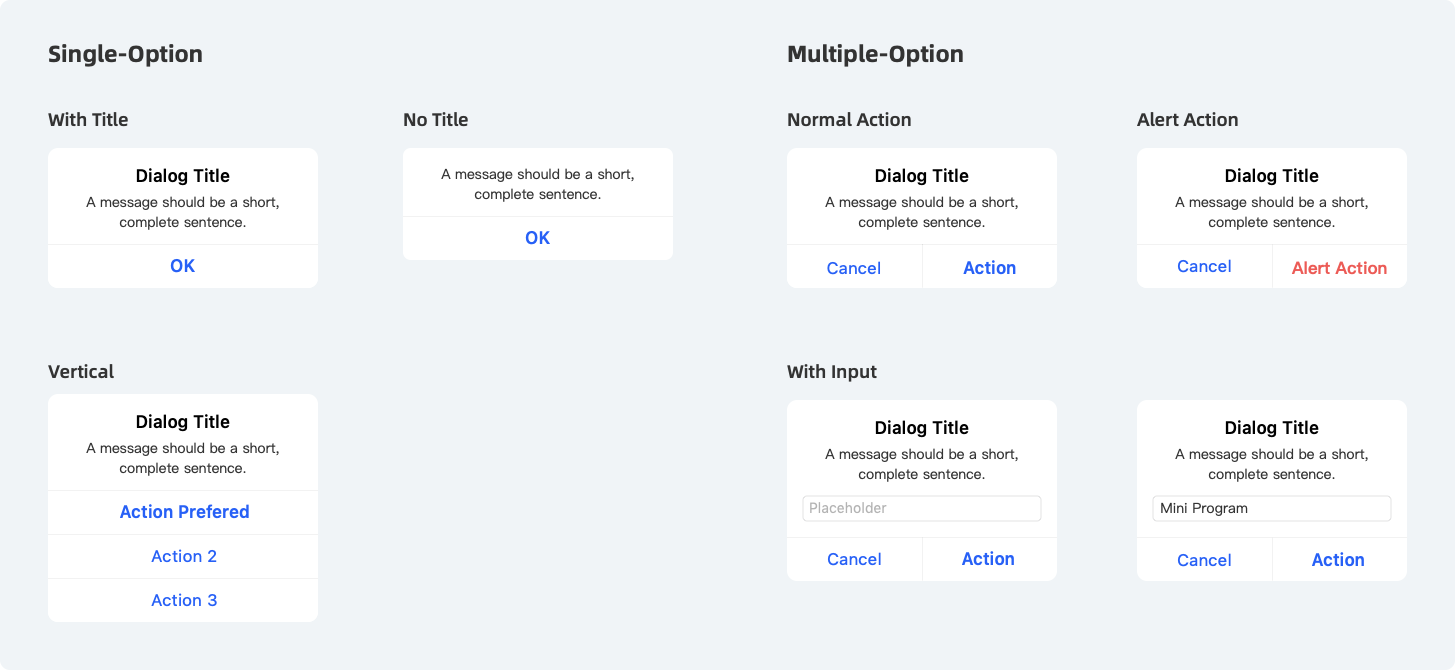The height and width of the screenshot is (670, 1455).
Task: Click OK in the No Title dialog
Action: coord(538,238)
